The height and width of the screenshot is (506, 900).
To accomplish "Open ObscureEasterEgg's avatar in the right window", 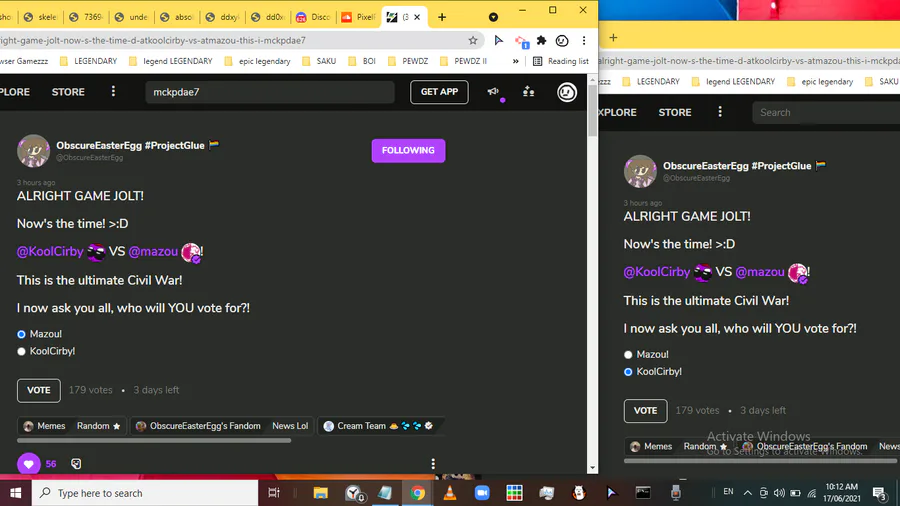I will point(640,171).
